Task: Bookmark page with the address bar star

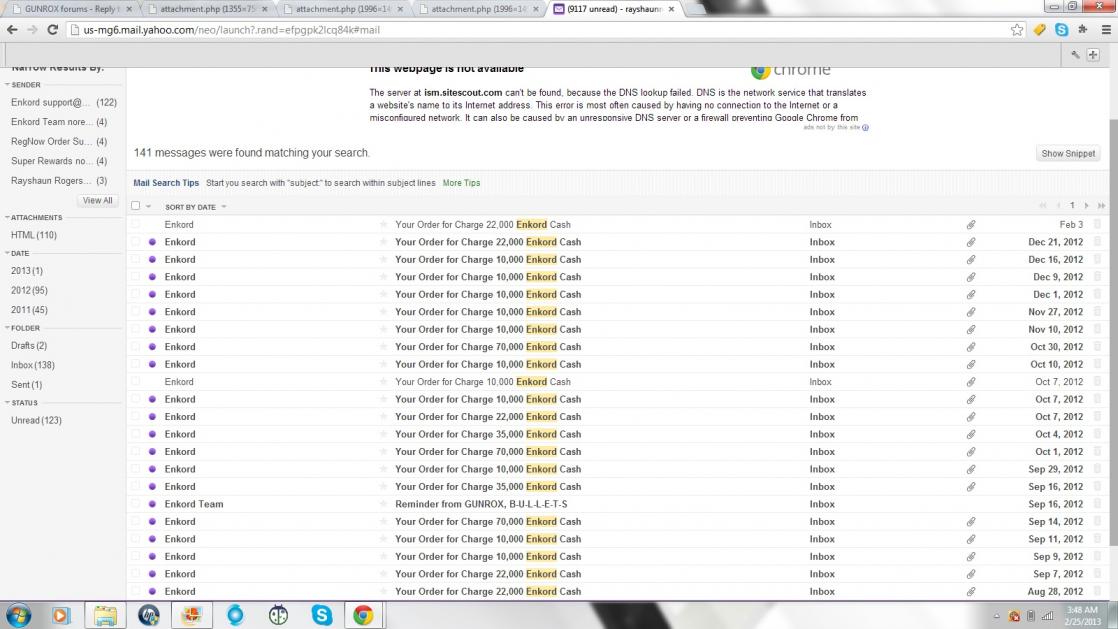Action: pos(1017,30)
